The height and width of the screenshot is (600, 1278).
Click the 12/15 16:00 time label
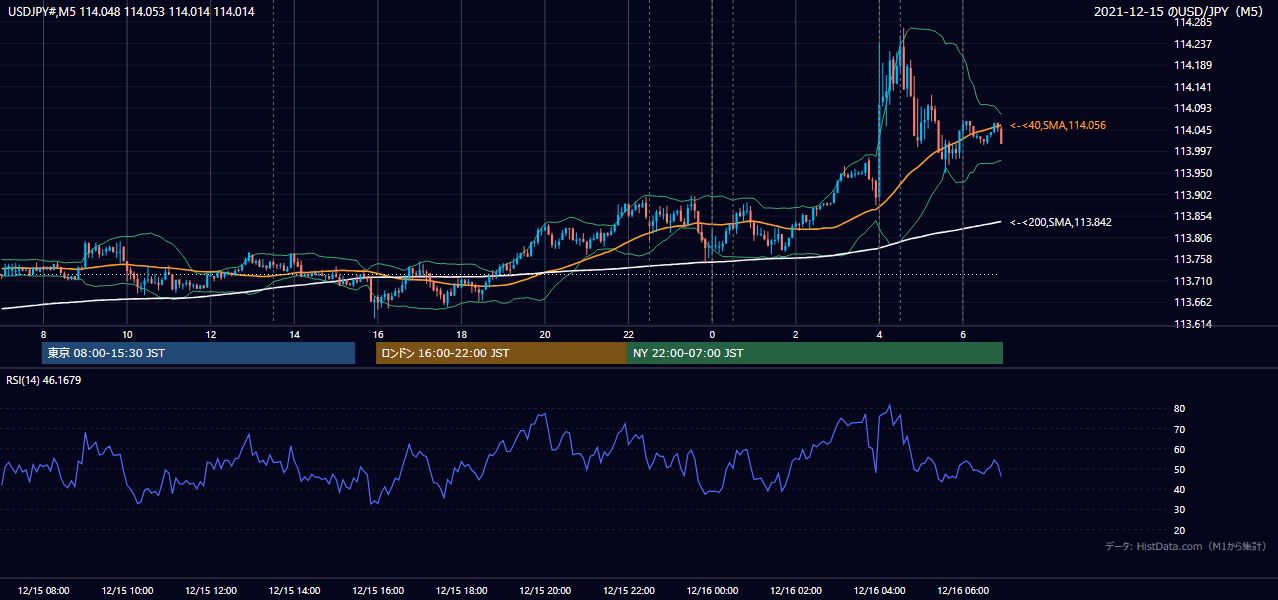(x=378, y=591)
